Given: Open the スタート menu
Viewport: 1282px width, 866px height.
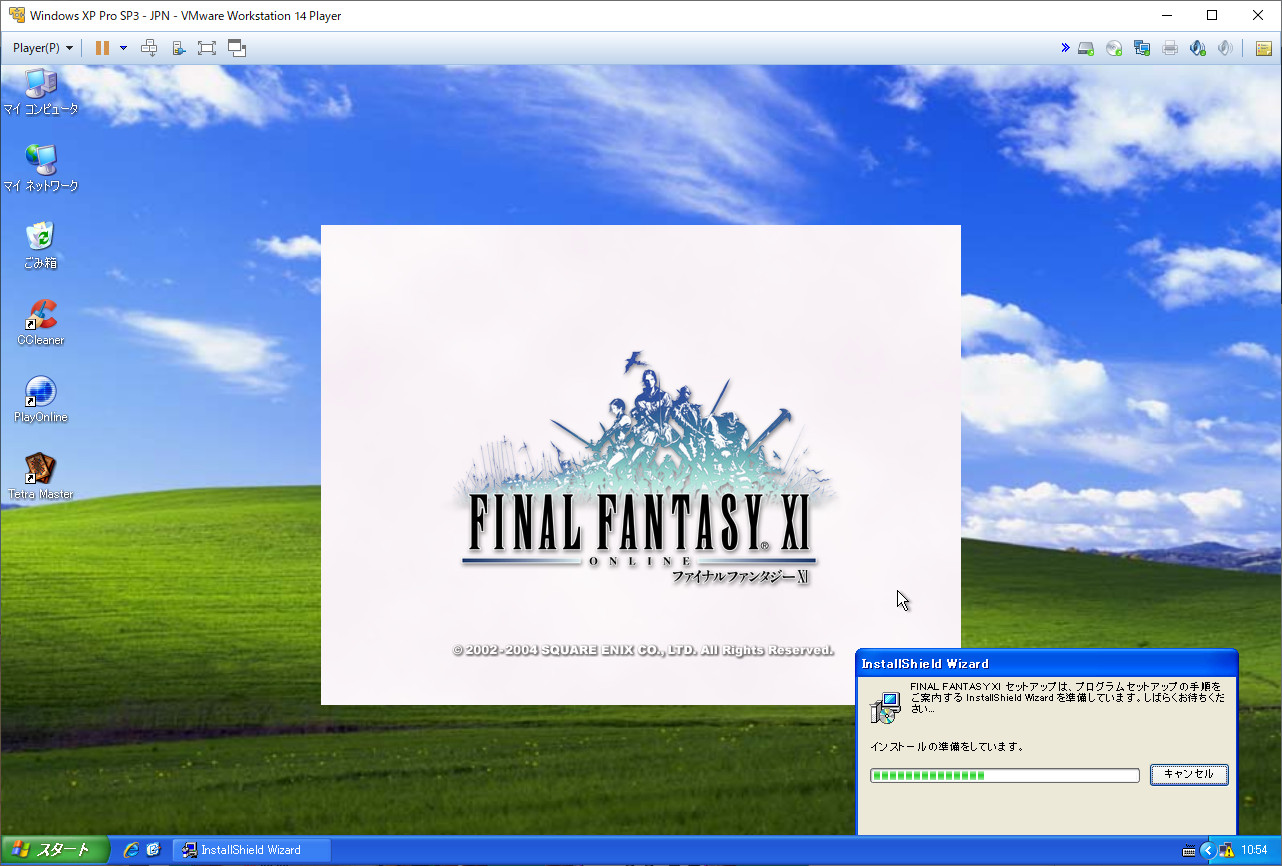Looking at the screenshot, I should (x=55, y=850).
